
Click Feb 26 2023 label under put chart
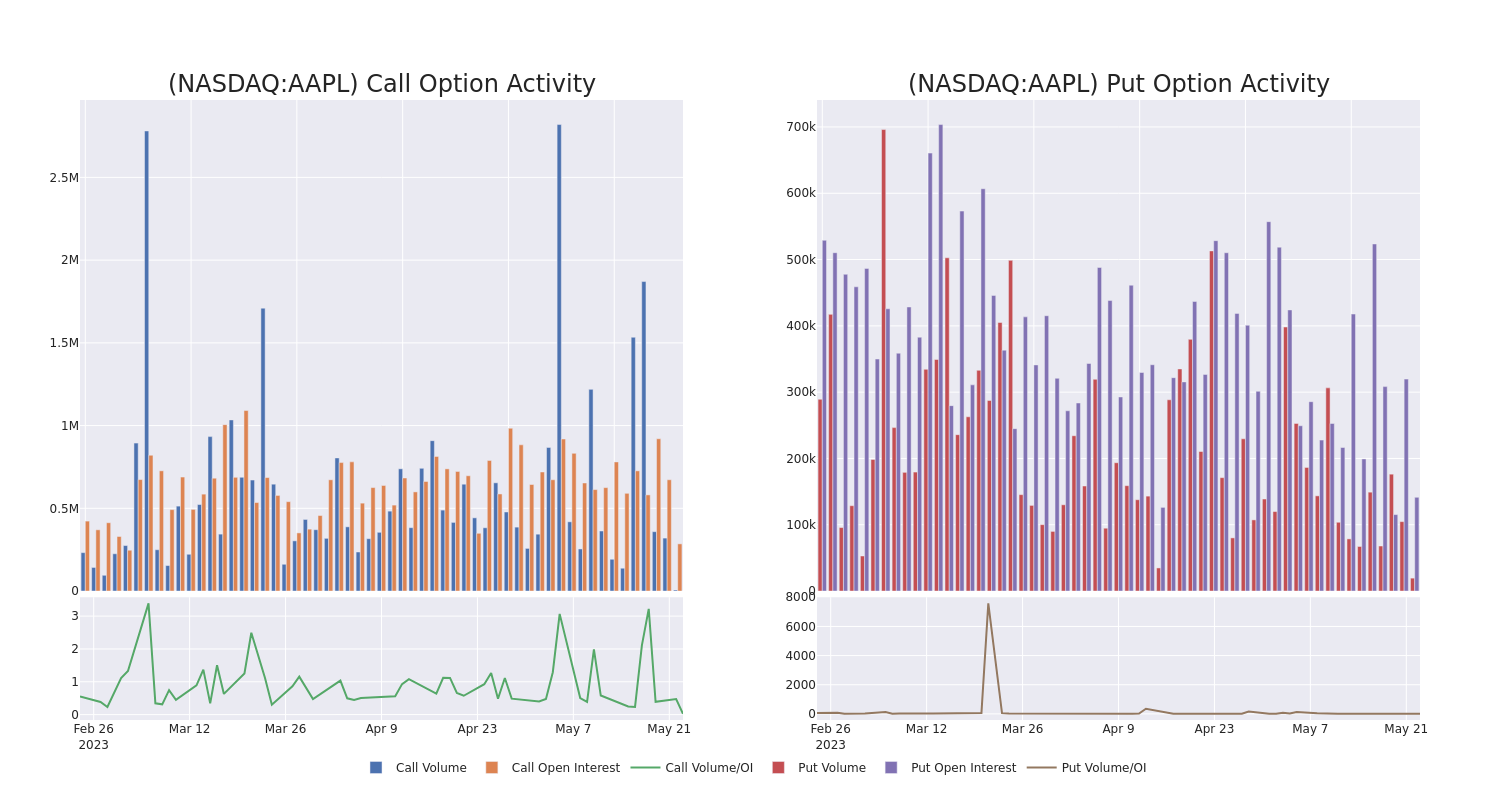(831, 737)
